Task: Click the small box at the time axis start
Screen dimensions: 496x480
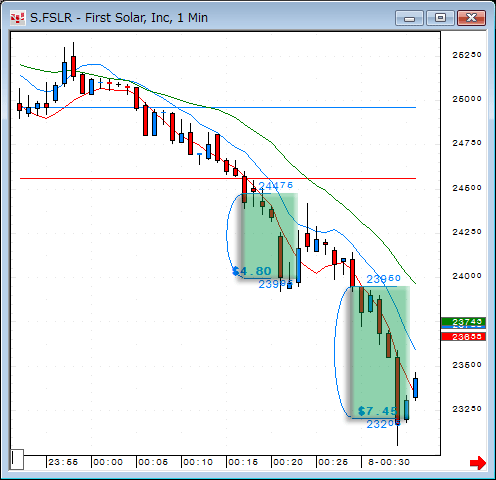Action: 17,459
